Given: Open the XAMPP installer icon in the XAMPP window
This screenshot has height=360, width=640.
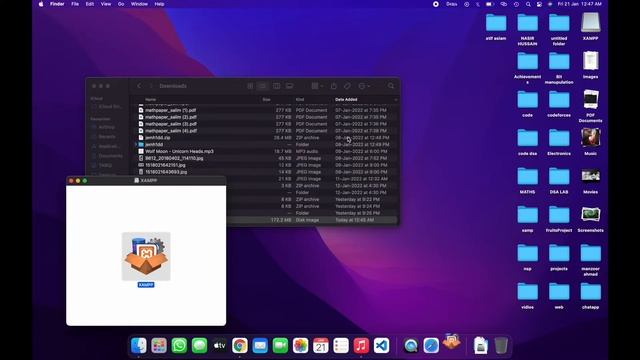Looking at the screenshot, I should coord(146,256).
